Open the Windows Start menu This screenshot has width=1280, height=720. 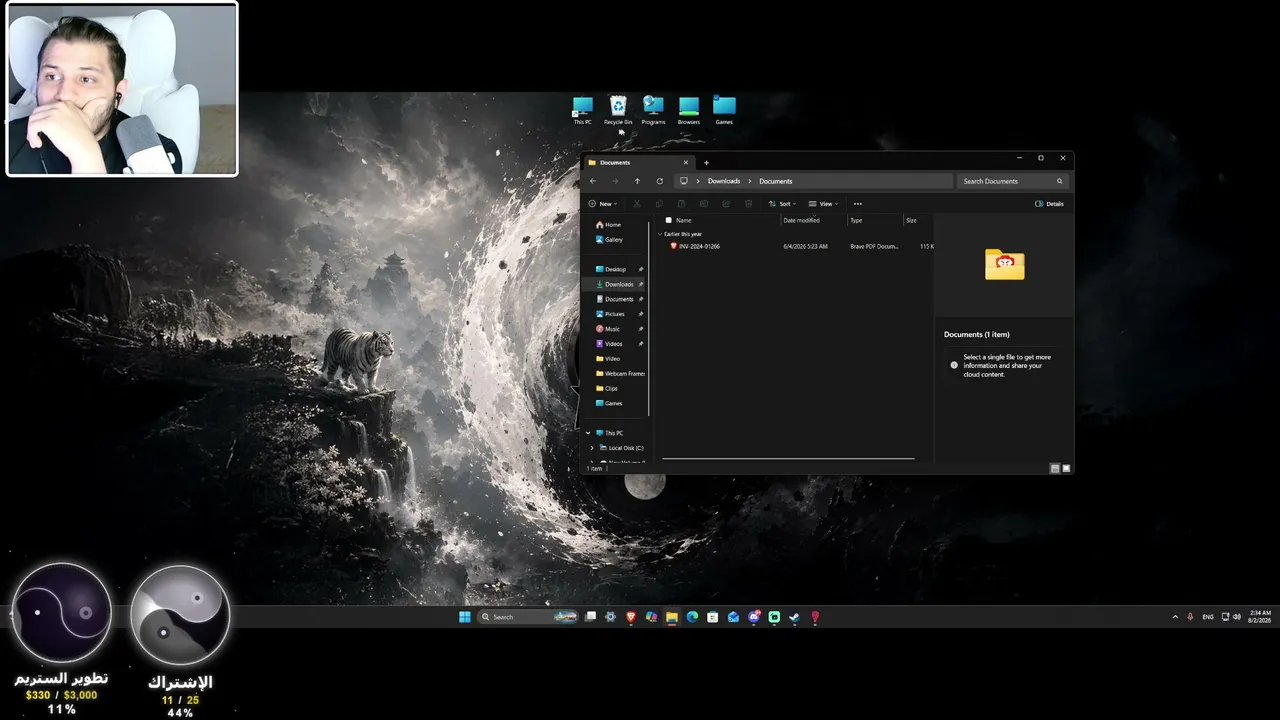pos(465,617)
